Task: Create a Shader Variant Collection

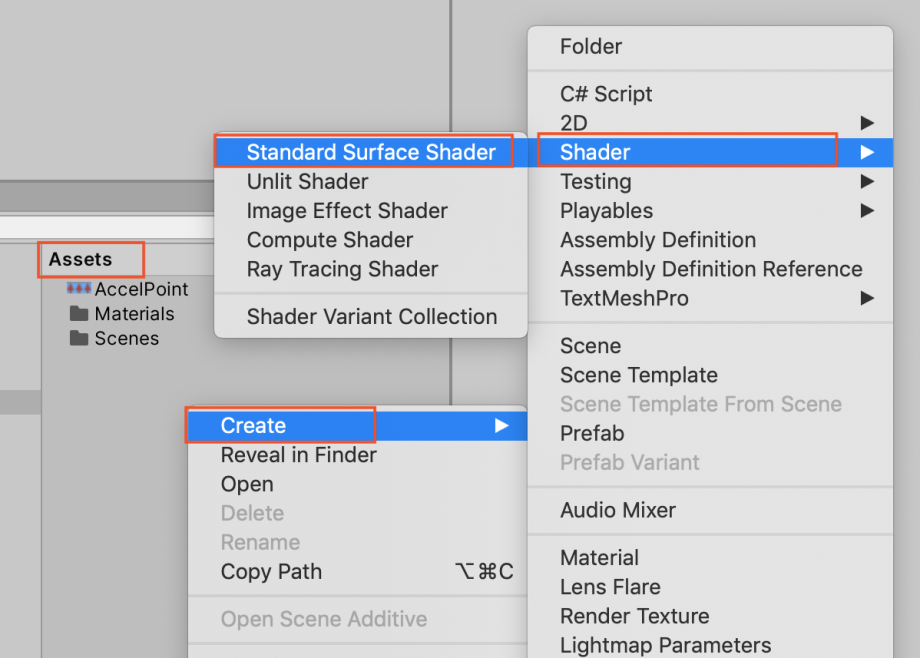Action: (x=372, y=317)
